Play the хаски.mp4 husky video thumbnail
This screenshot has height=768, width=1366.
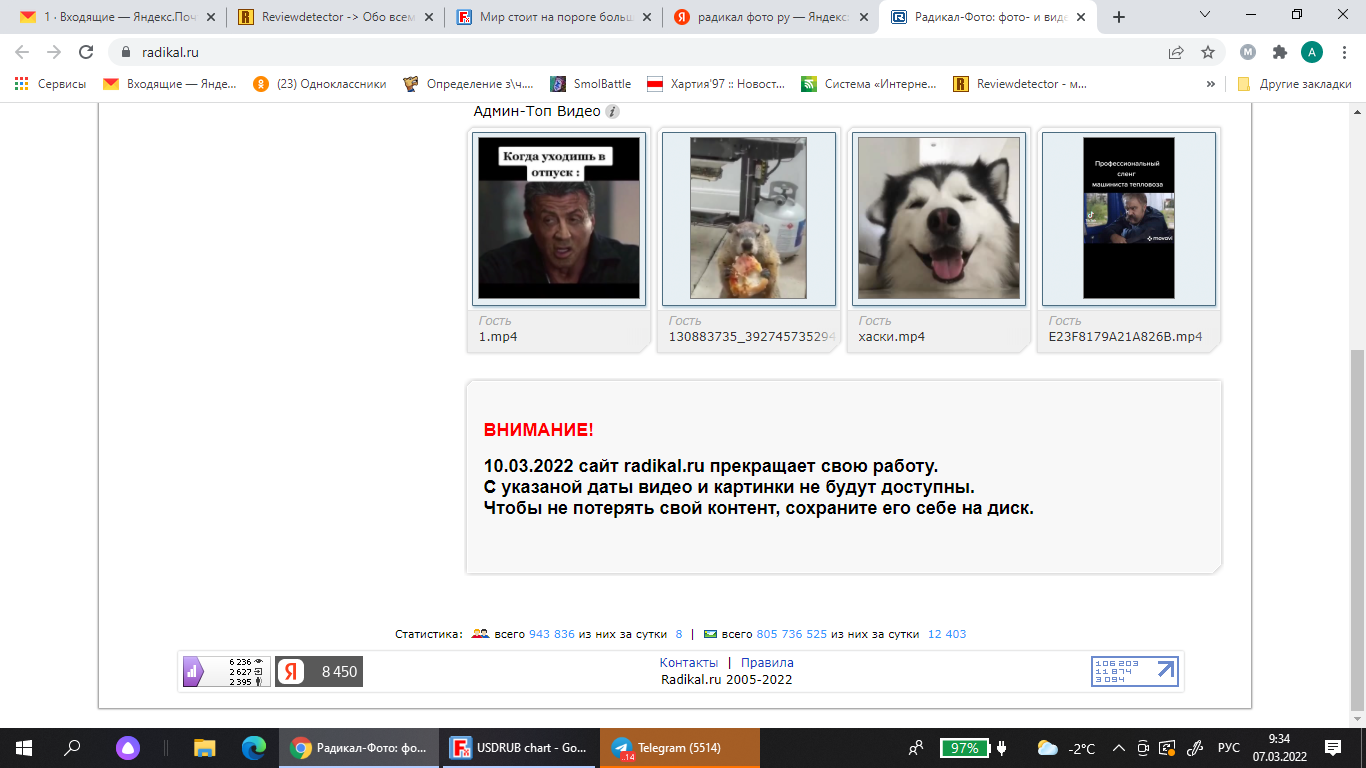pos(938,218)
